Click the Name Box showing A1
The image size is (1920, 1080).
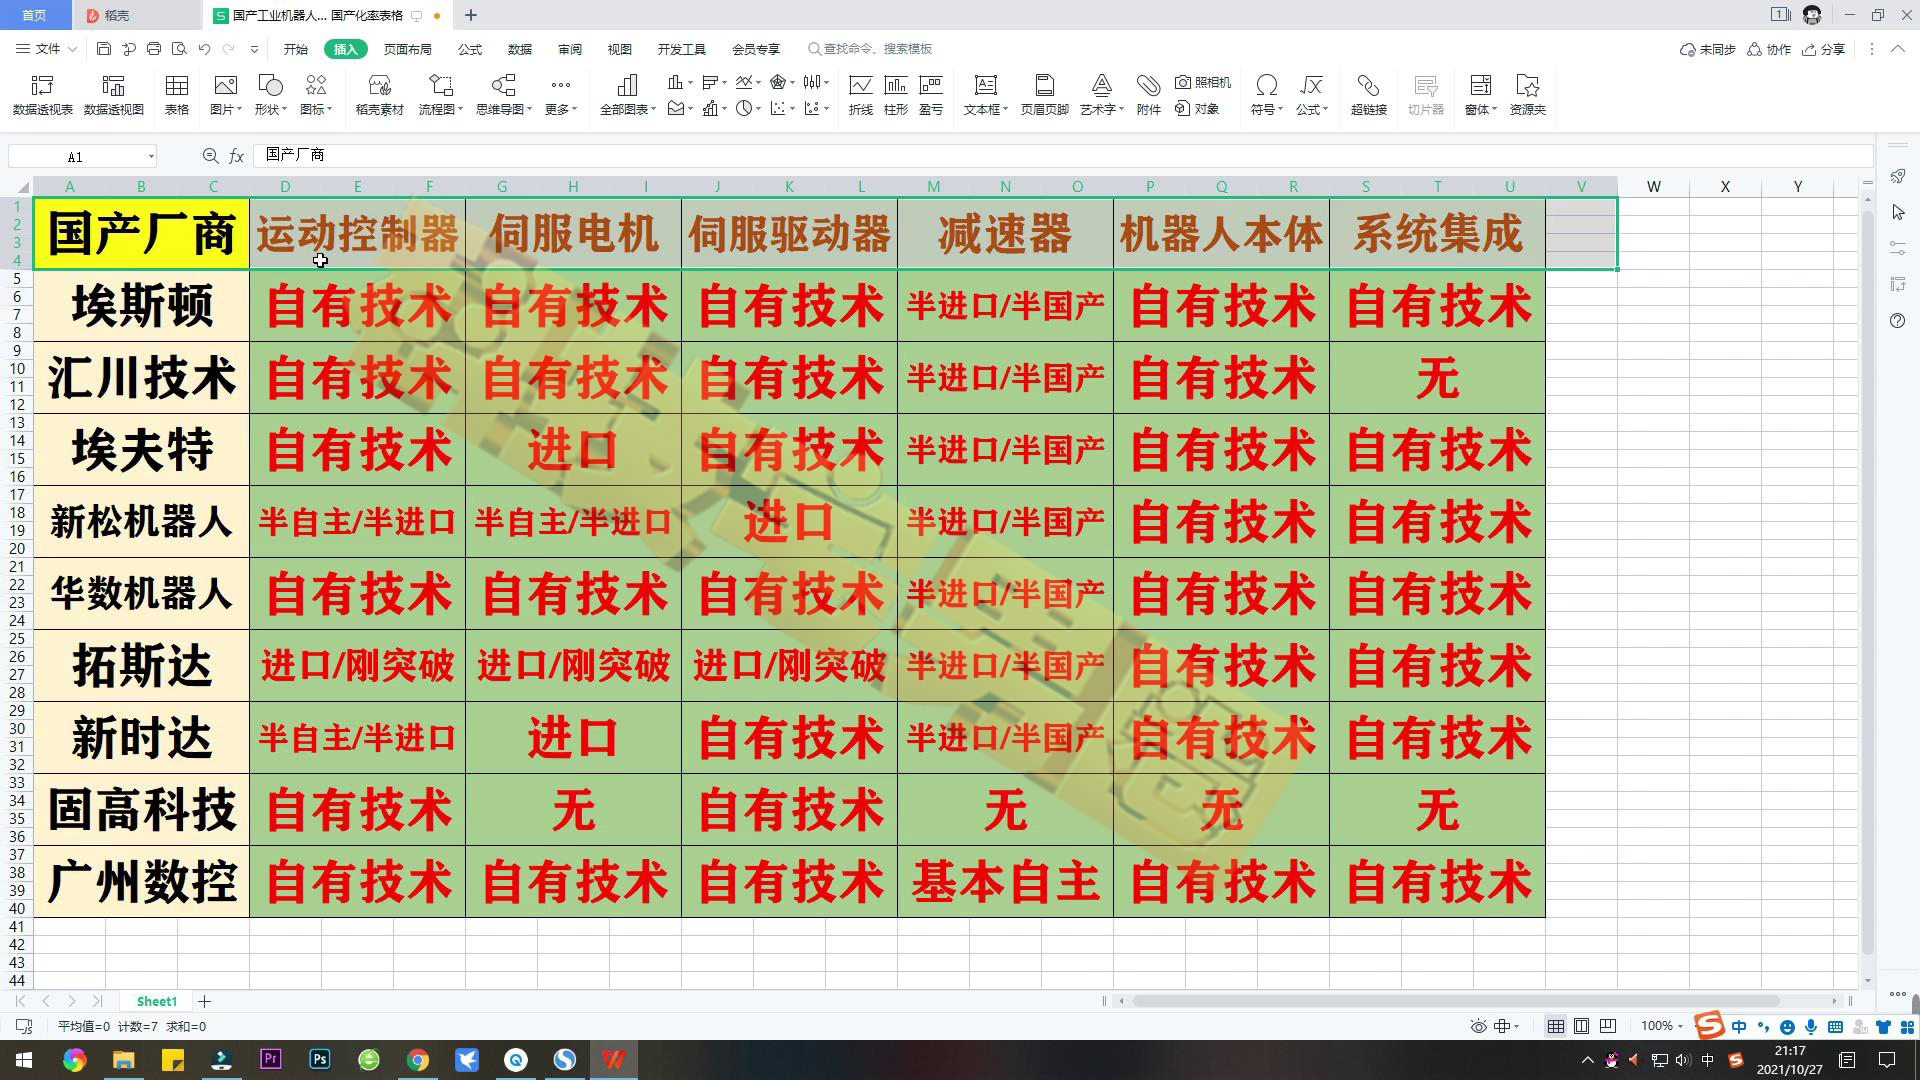coord(75,157)
